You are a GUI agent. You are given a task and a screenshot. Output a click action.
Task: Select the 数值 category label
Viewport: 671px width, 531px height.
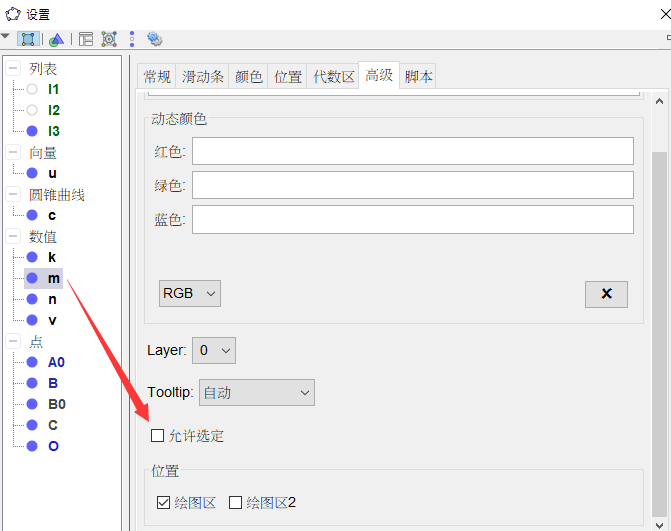click(x=42, y=236)
